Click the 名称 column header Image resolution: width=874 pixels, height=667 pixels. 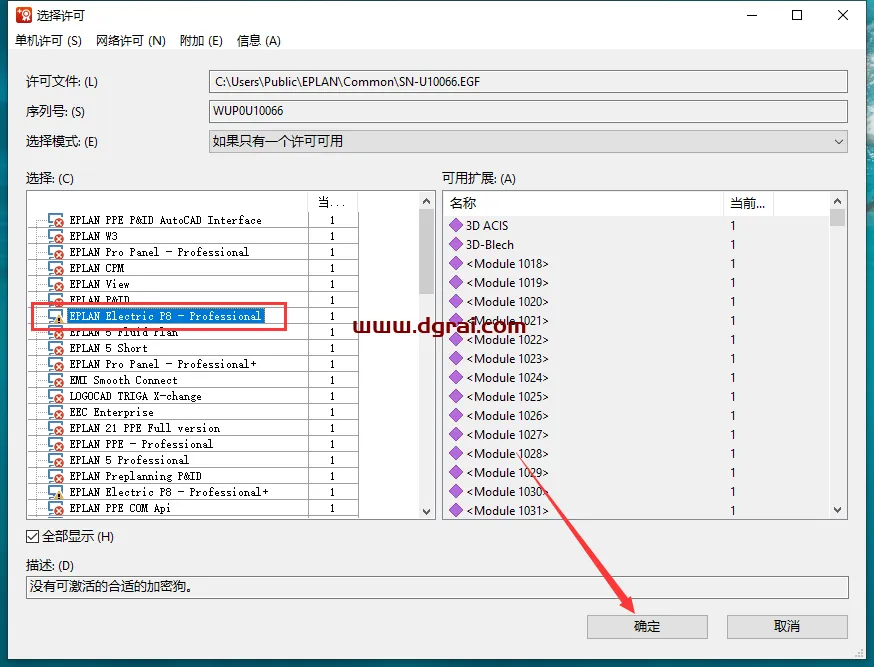pos(583,203)
